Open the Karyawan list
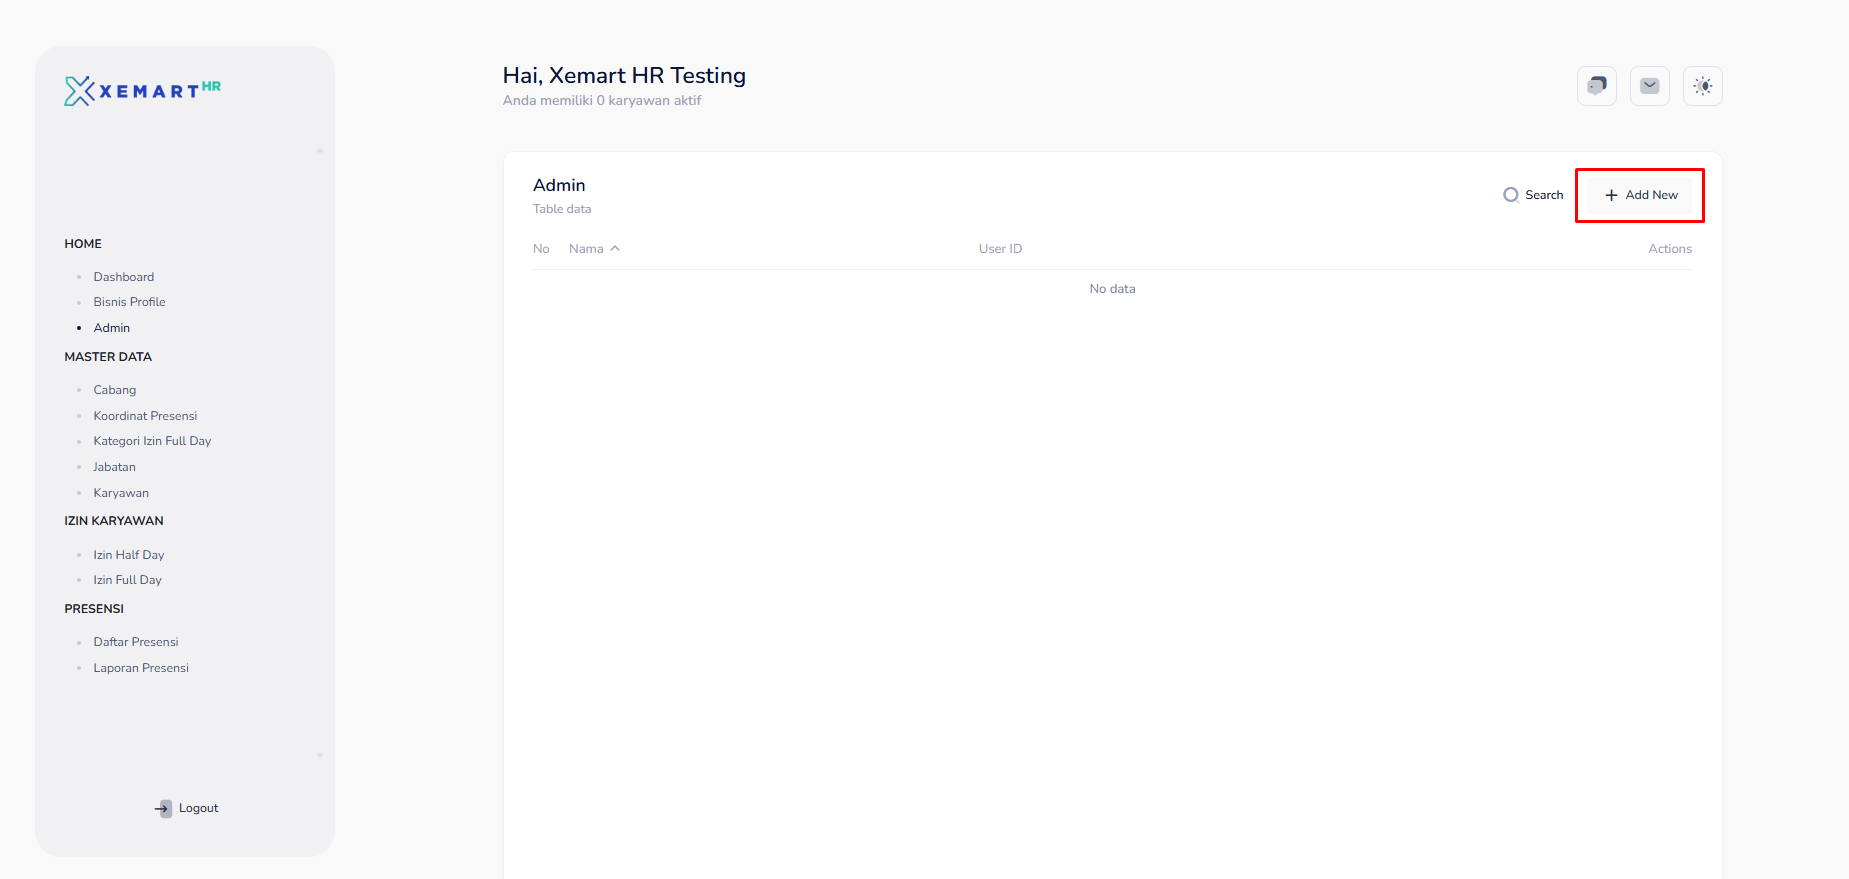 click(121, 493)
